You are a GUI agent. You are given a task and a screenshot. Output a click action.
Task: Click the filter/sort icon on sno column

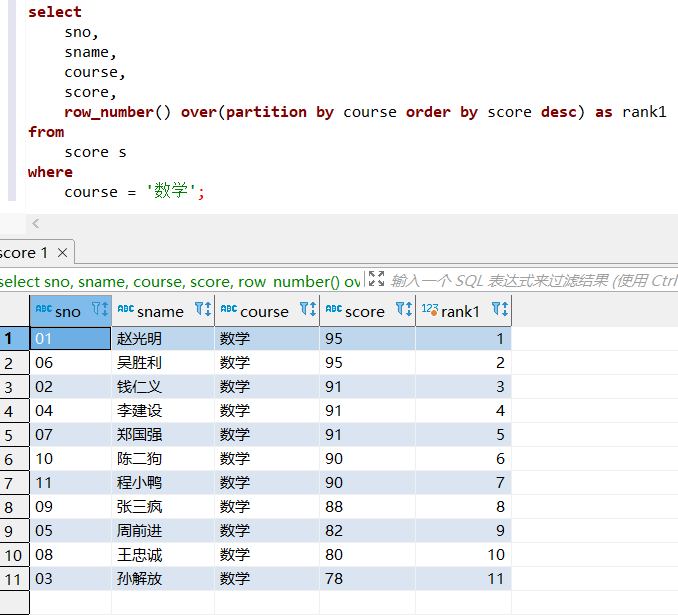click(x=100, y=309)
